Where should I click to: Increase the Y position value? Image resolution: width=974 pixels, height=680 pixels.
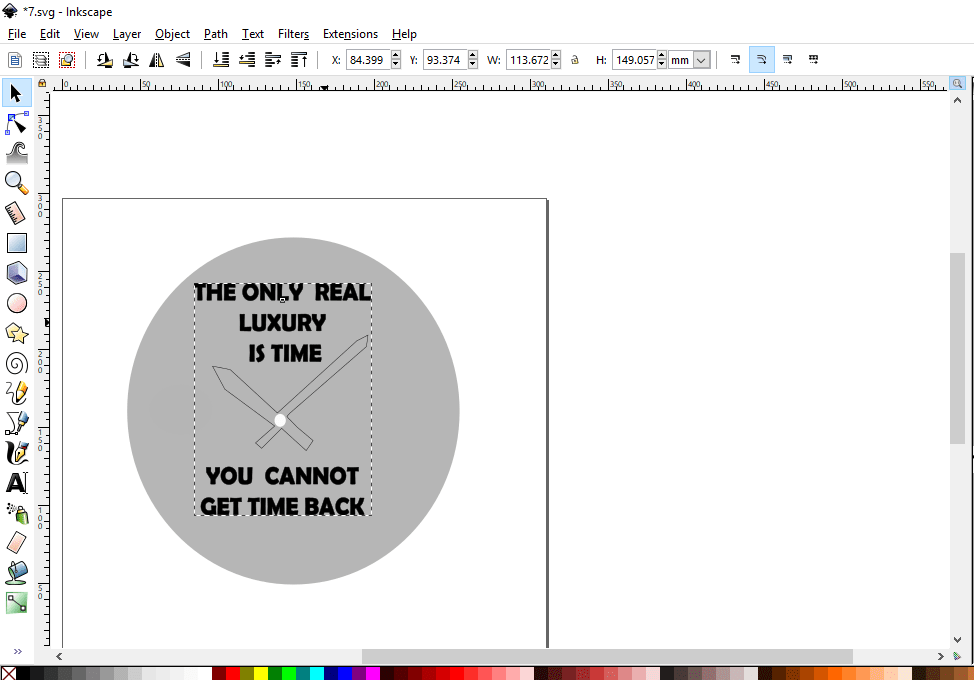473,55
